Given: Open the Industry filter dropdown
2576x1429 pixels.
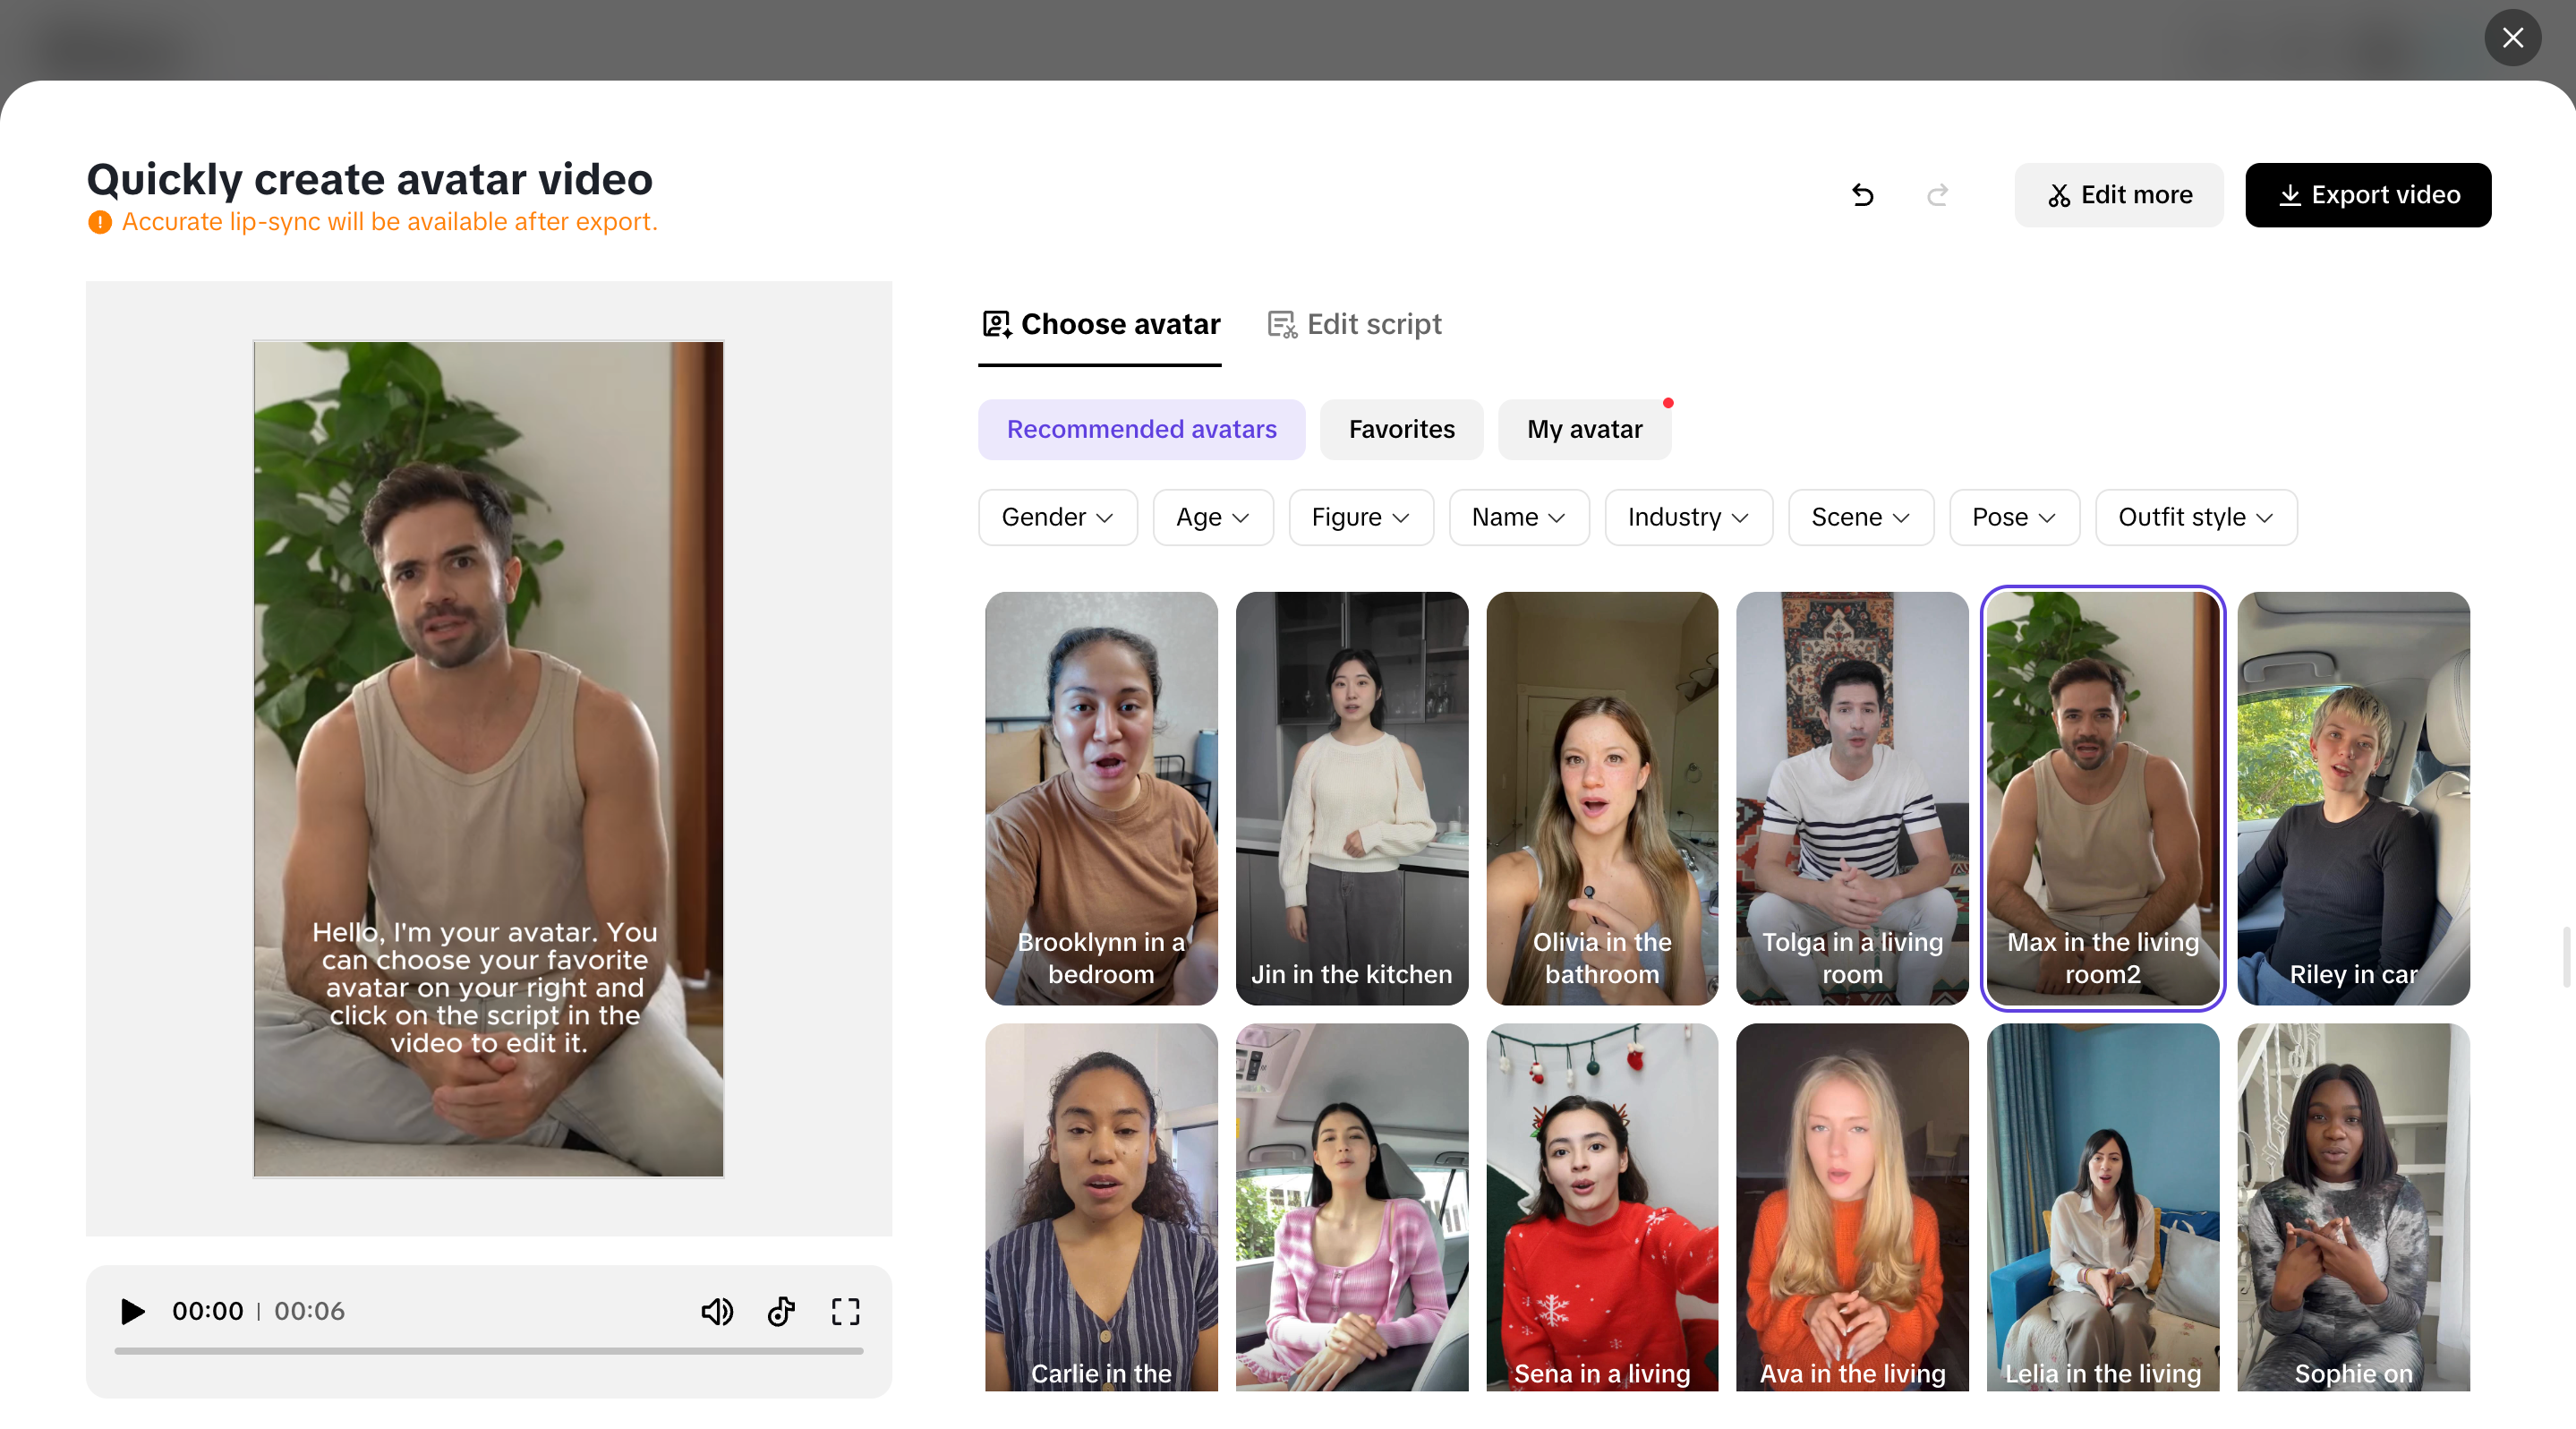Looking at the screenshot, I should pyautogui.click(x=1687, y=517).
